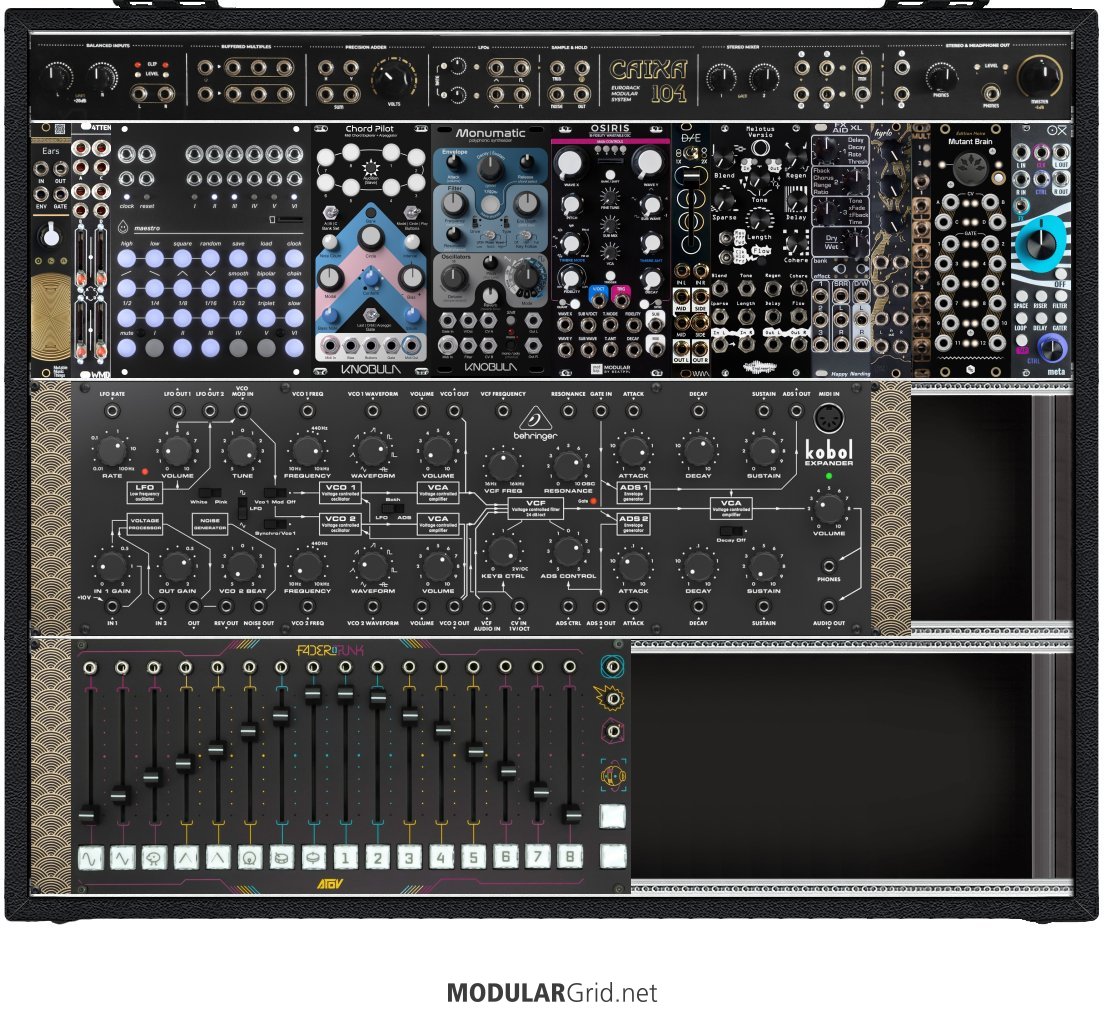
Task: Click the Kobol MIDI IN DIN socket
Action: (x=829, y=420)
